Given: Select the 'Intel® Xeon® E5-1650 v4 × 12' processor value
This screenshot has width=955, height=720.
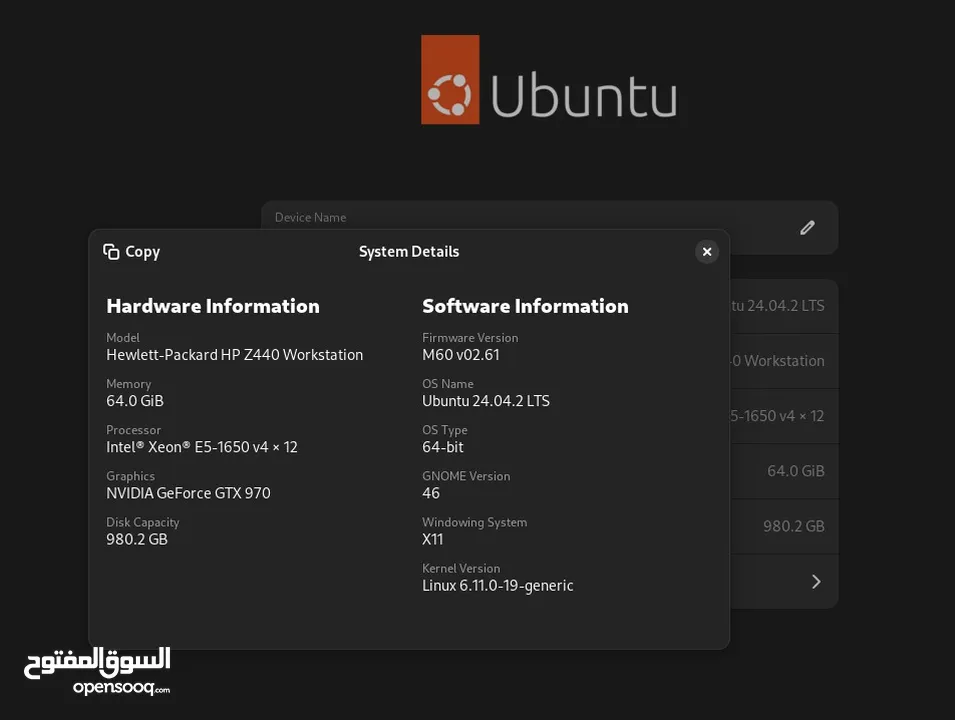Looking at the screenshot, I should (x=202, y=447).
